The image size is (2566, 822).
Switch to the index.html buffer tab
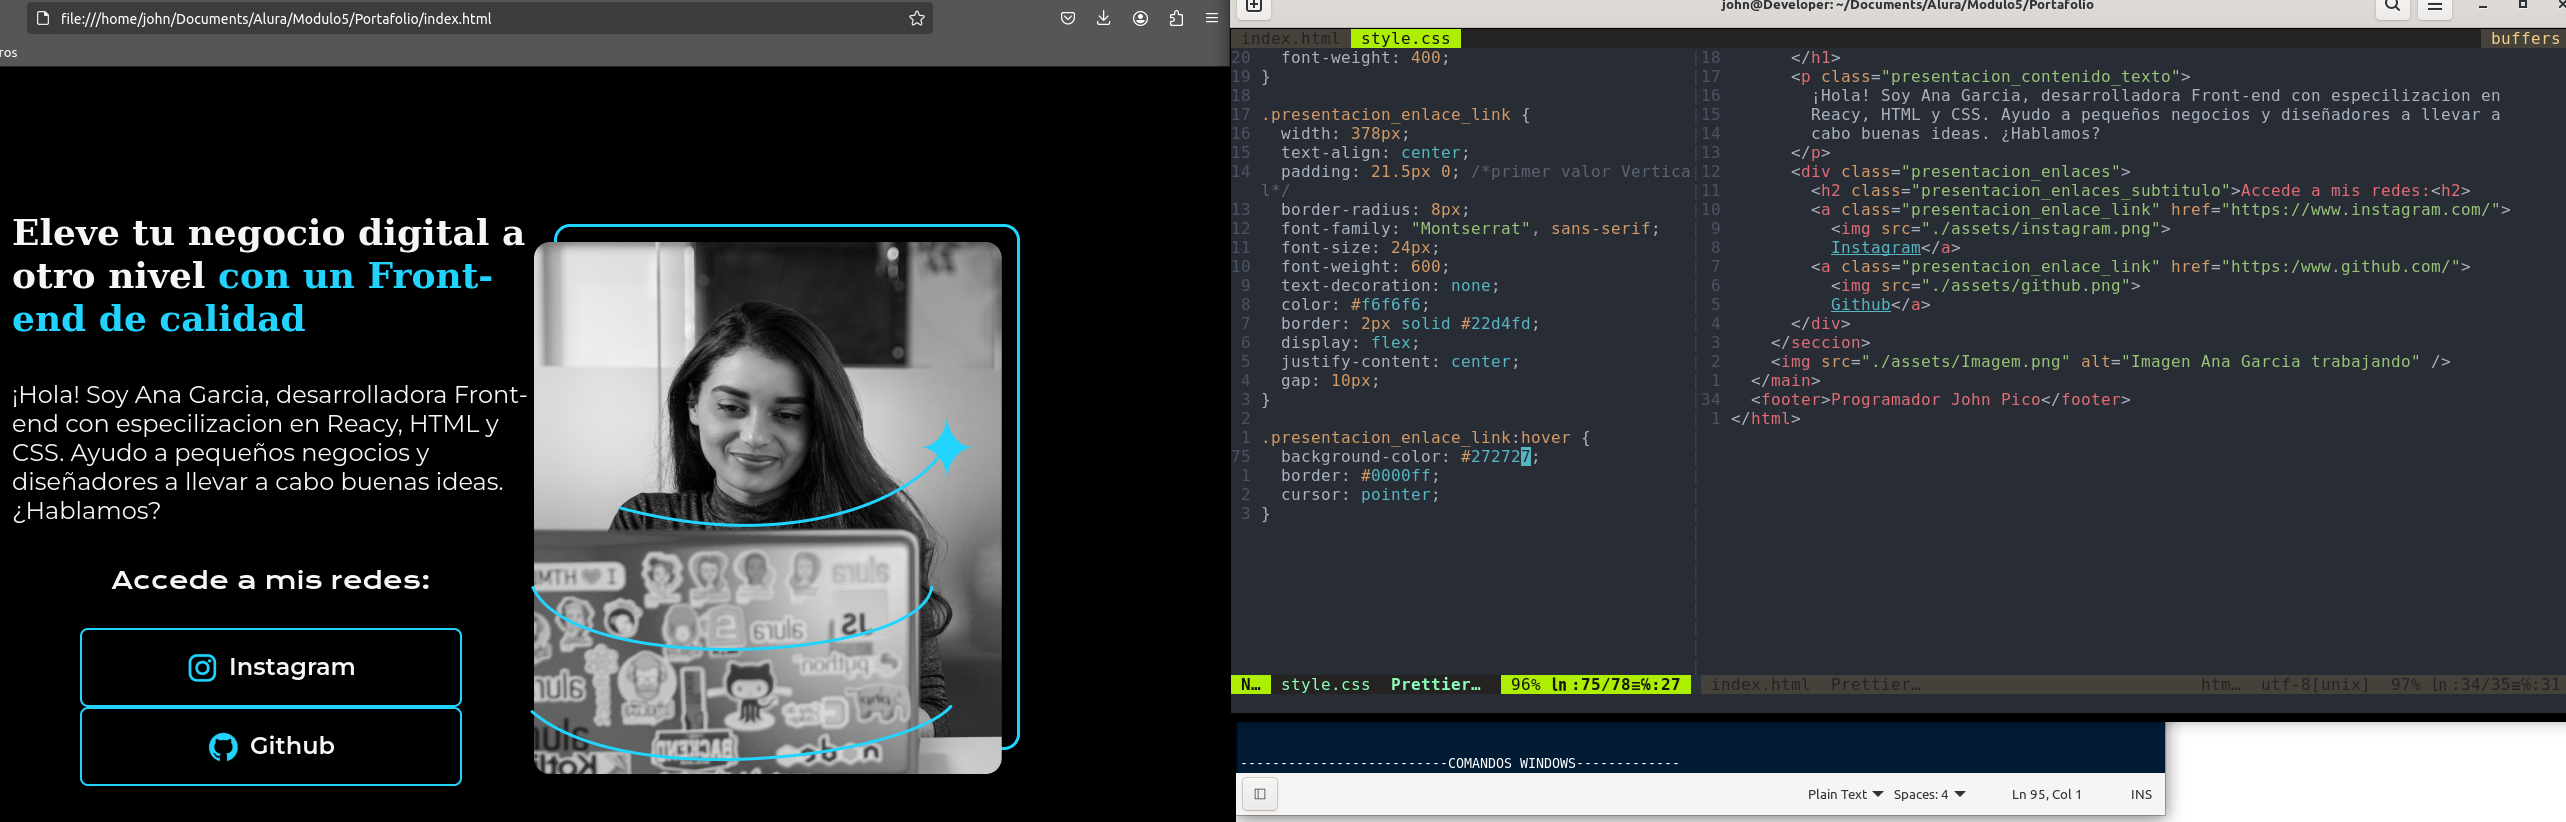pos(1290,38)
